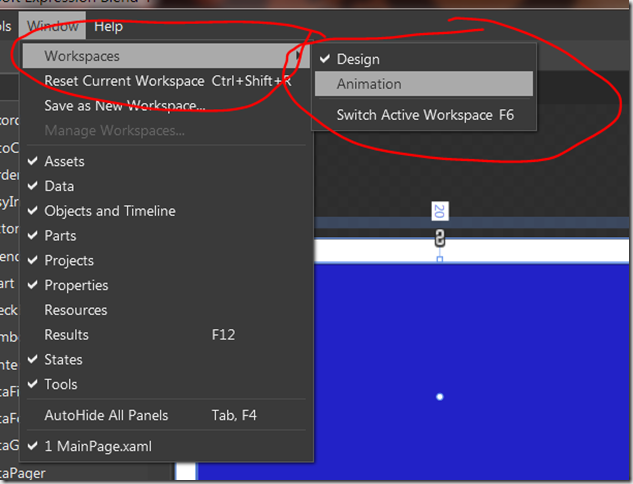Open the Window menu
This screenshot has height=484, width=633.
point(52,26)
